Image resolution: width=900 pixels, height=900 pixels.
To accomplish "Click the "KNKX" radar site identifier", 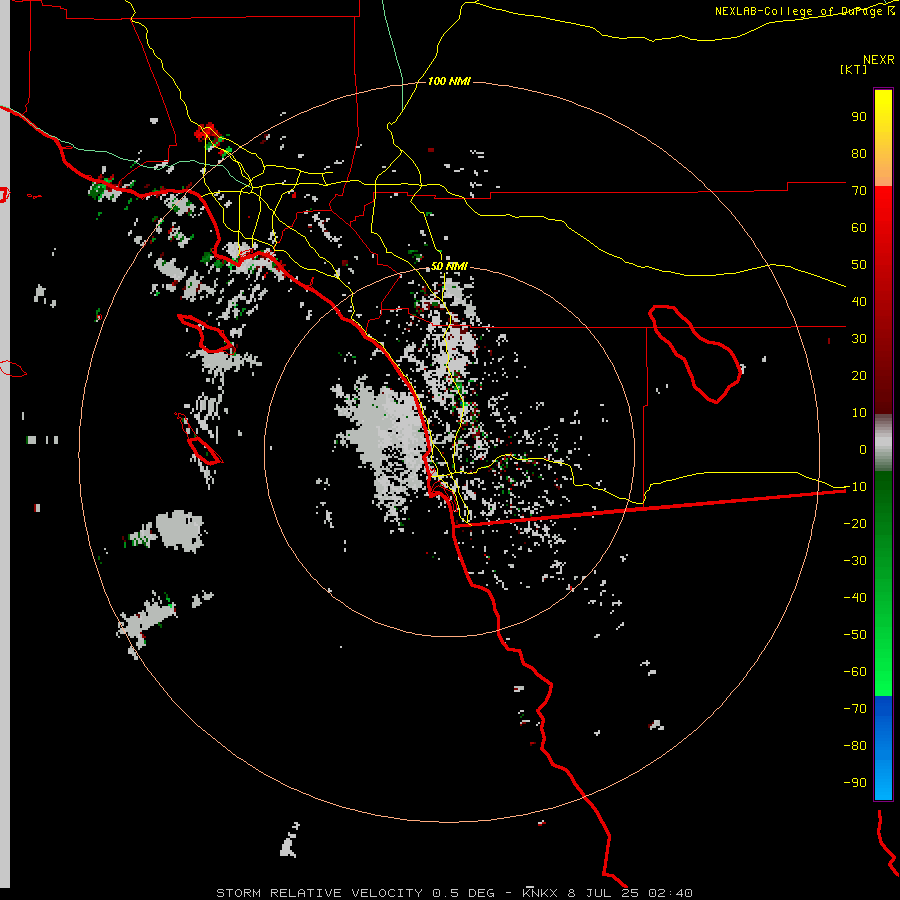I will click(540, 893).
